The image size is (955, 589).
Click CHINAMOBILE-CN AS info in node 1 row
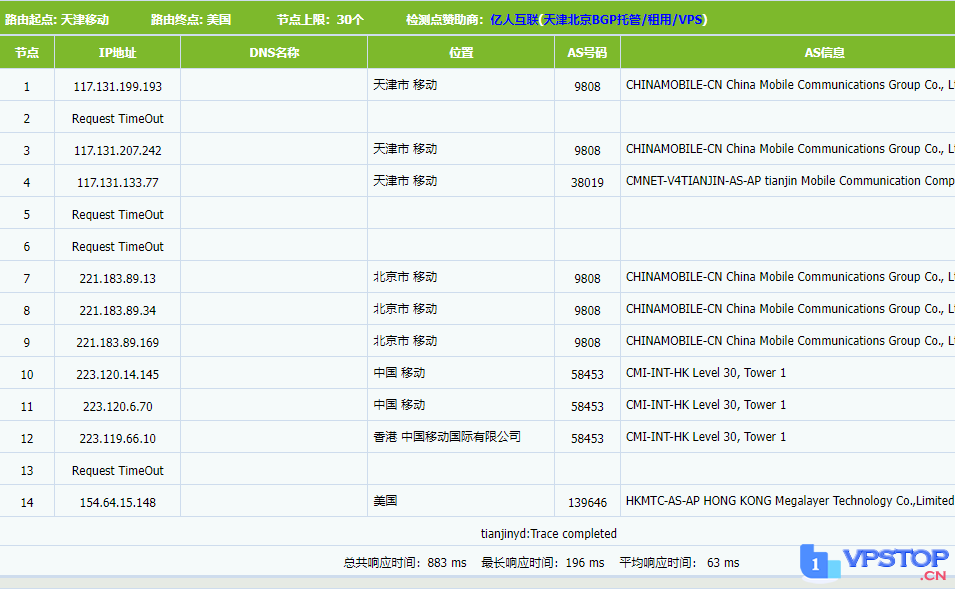coord(790,85)
